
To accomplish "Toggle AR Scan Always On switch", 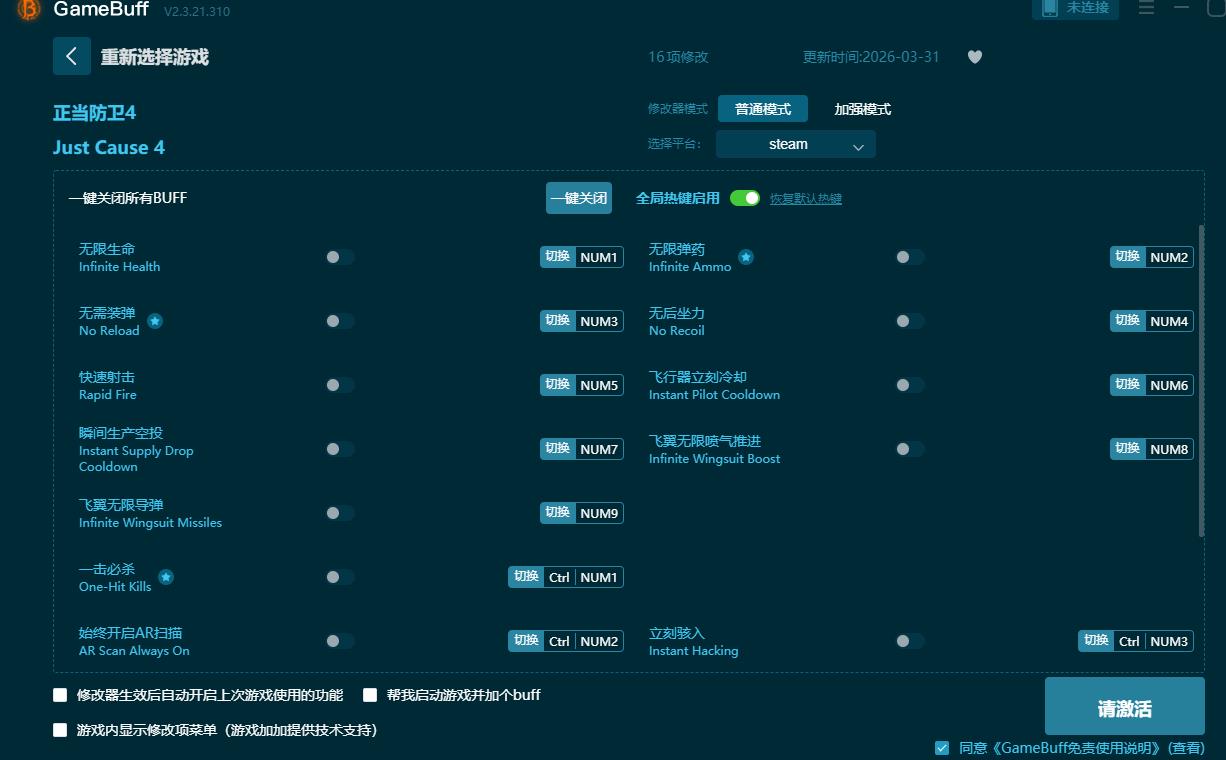I will (x=340, y=641).
